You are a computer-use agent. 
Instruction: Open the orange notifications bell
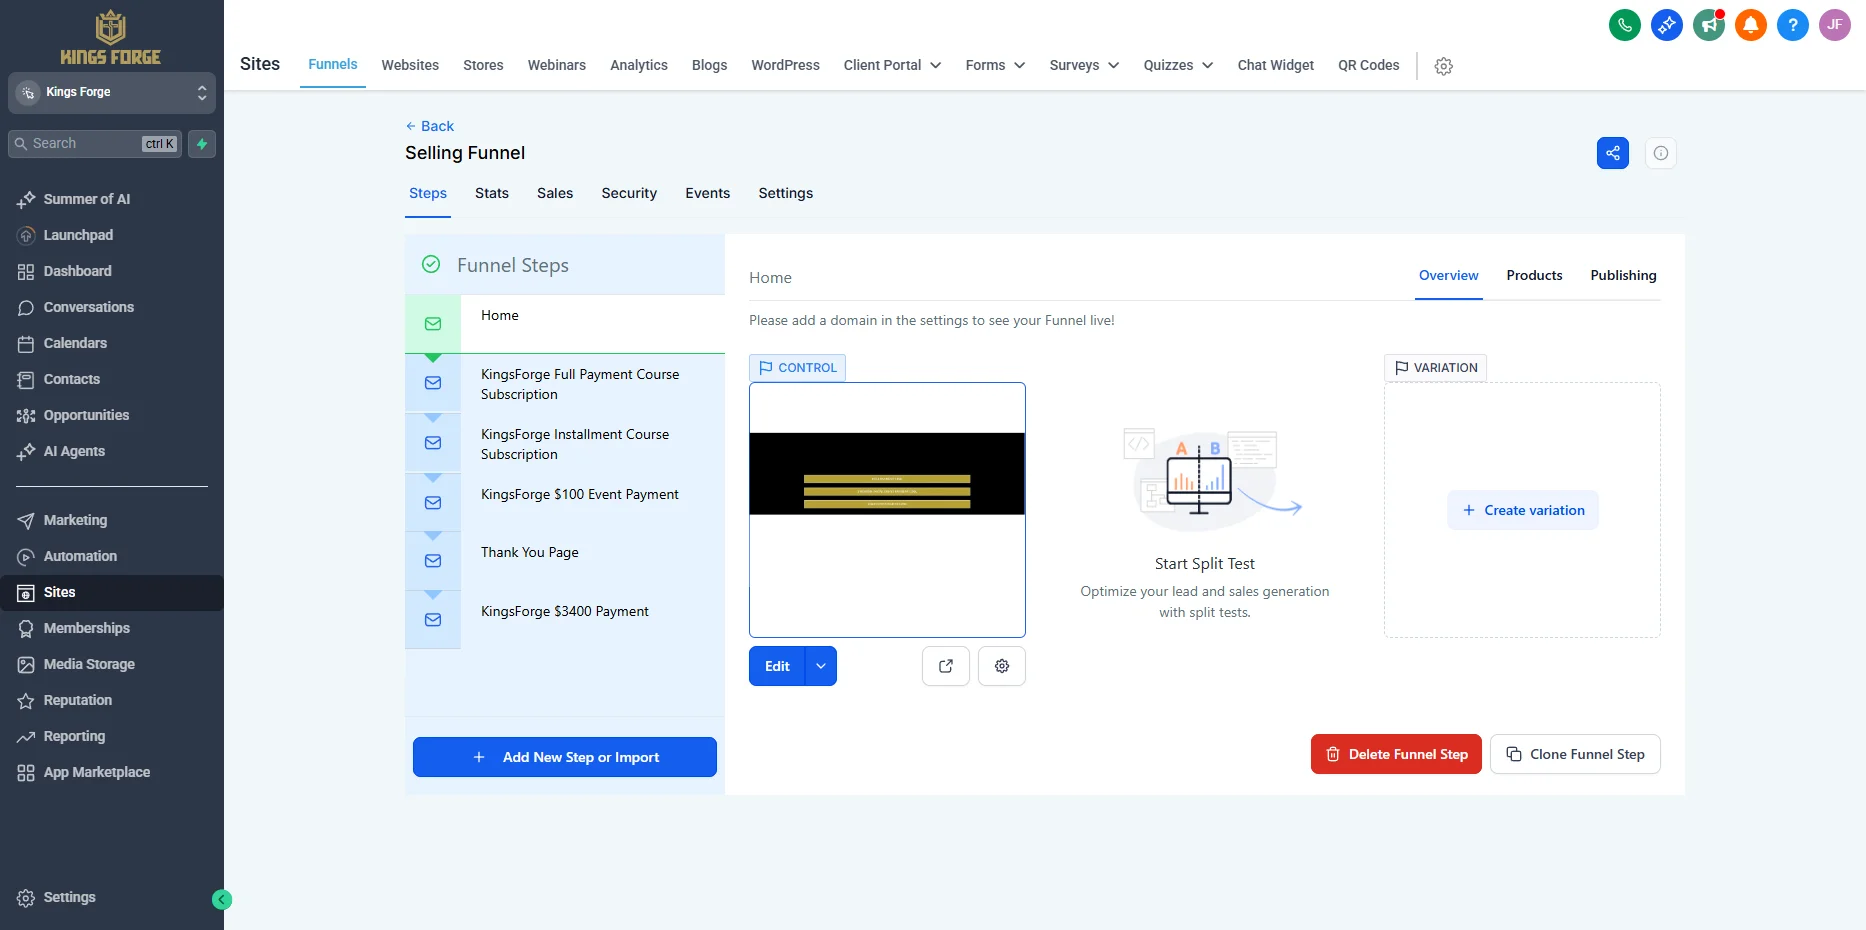coord(1751,25)
